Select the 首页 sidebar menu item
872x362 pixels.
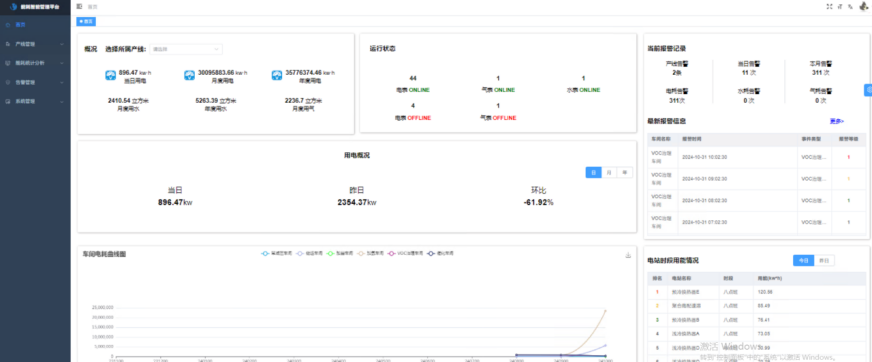coord(35,24)
